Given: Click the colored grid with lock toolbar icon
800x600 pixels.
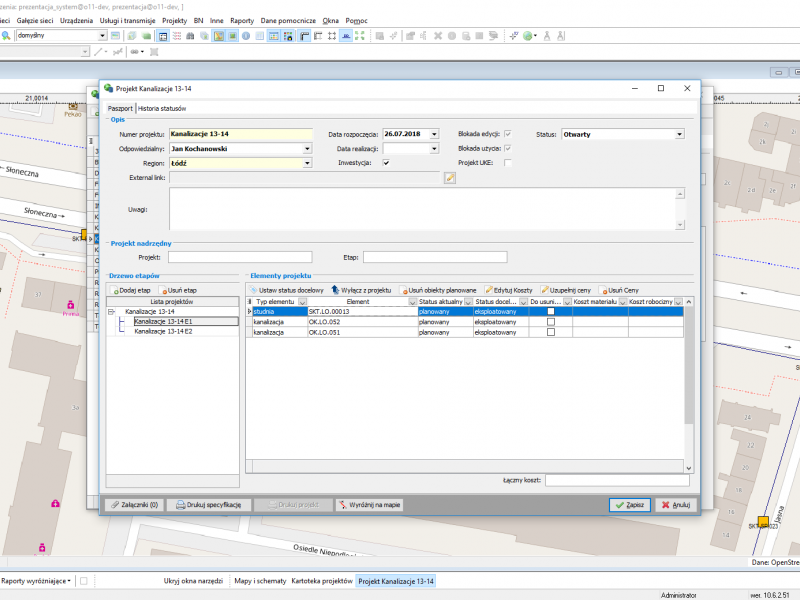Looking at the screenshot, I should pyautogui.click(x=288, y=36).
